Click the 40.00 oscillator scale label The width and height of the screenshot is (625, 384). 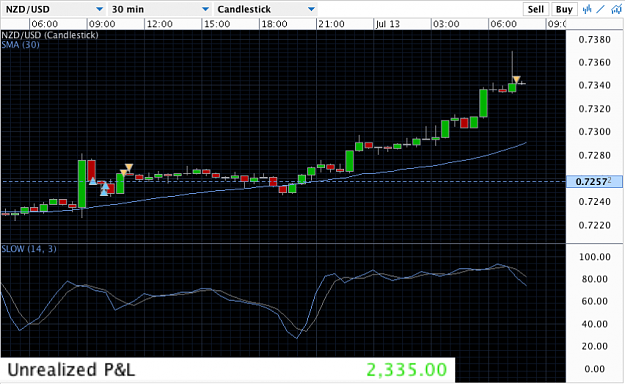coord(595,324)
